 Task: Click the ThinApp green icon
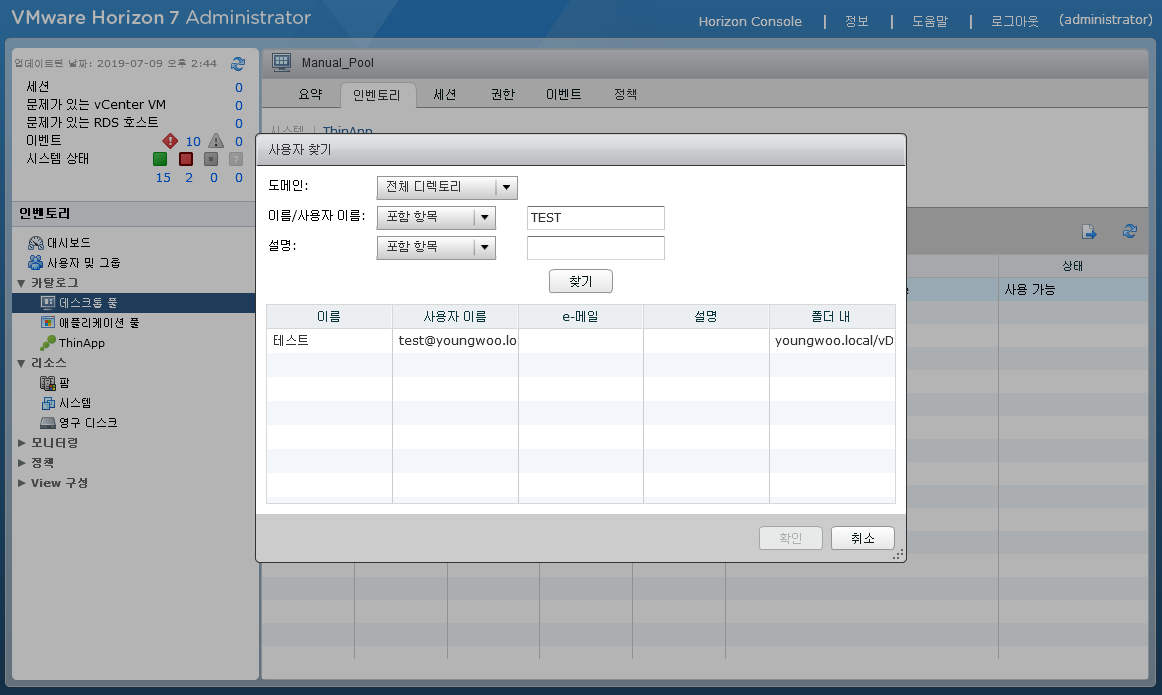point(47,342)
